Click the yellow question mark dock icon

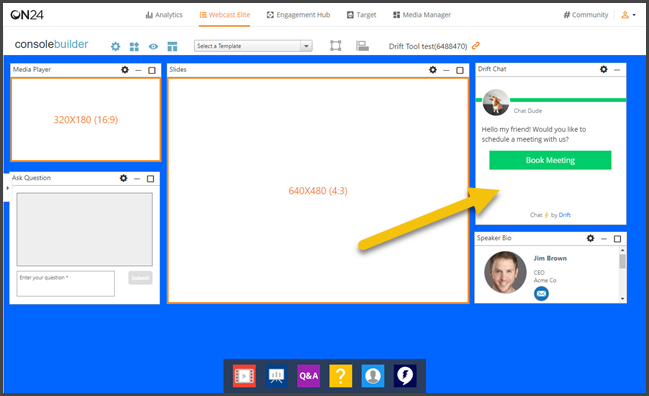(341, 376)
